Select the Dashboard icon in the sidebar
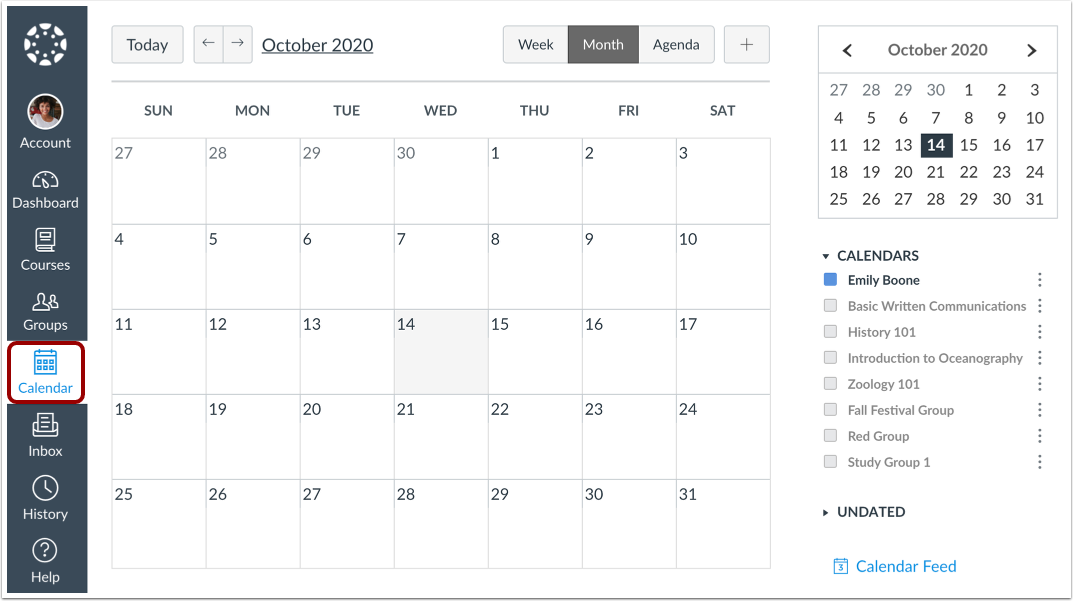The width and height of the screenshot is (1073, 601). tap(45, 180)
